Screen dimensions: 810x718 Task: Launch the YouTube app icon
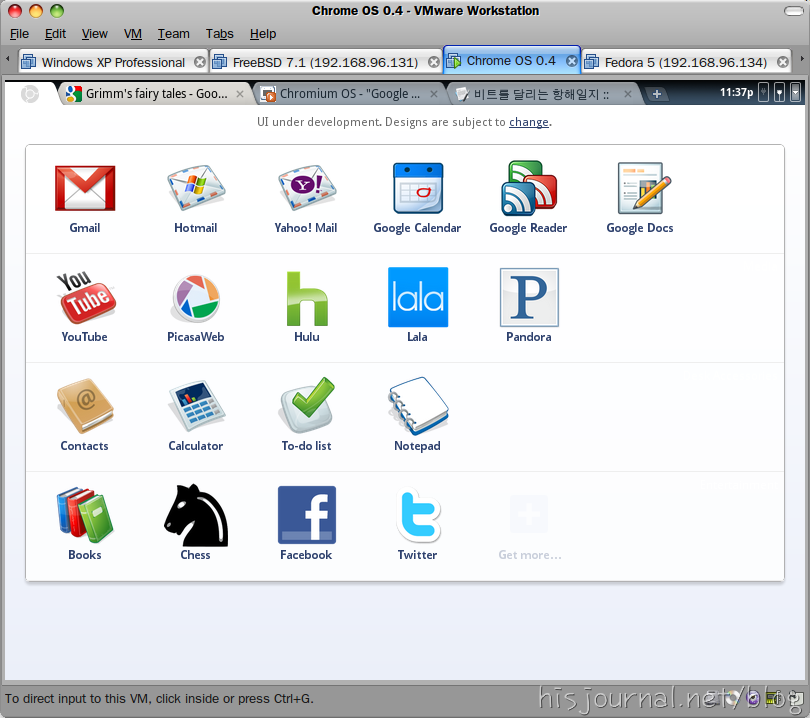[x=86, y=298]
